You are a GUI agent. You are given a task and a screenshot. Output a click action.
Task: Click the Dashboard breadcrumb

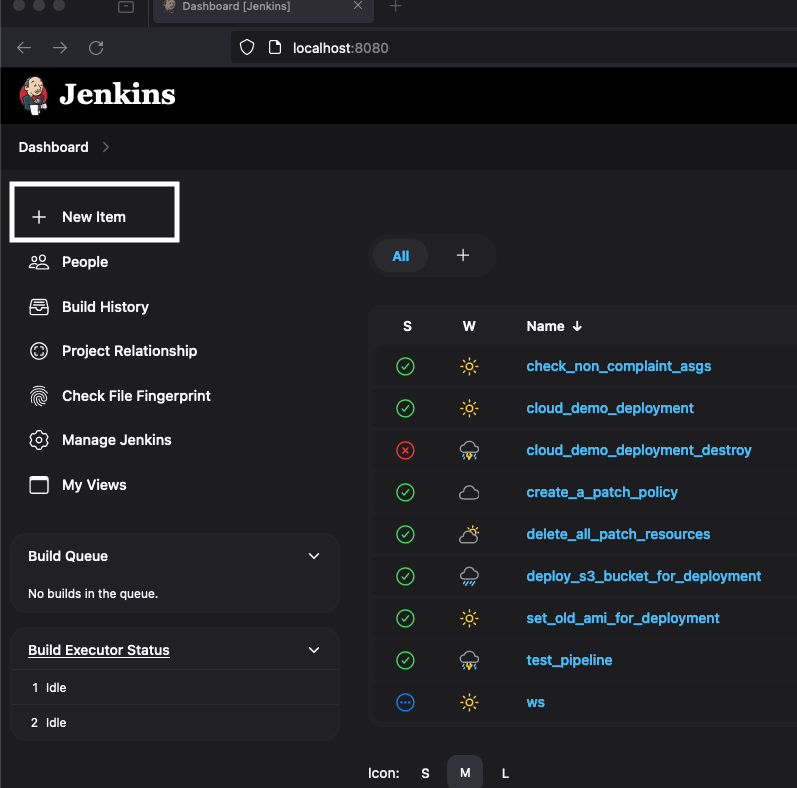(53, 147)
